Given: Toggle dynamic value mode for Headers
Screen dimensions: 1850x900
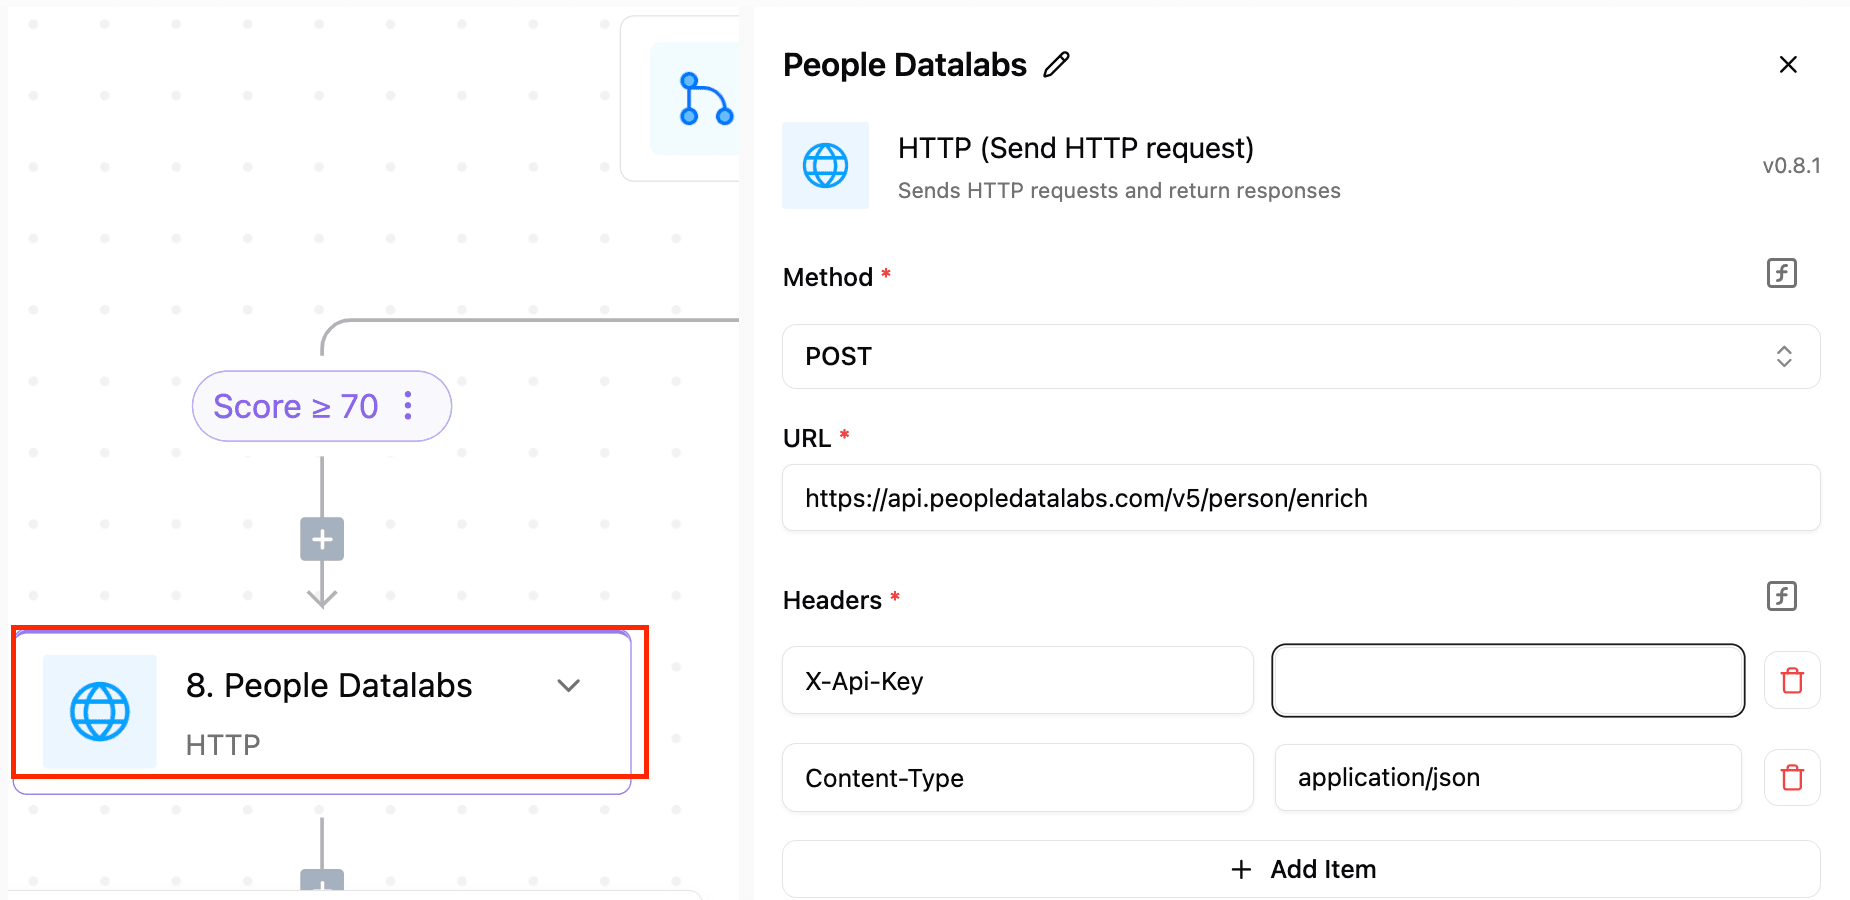Looking at the screenshot, I should (x=1781, y=596).
